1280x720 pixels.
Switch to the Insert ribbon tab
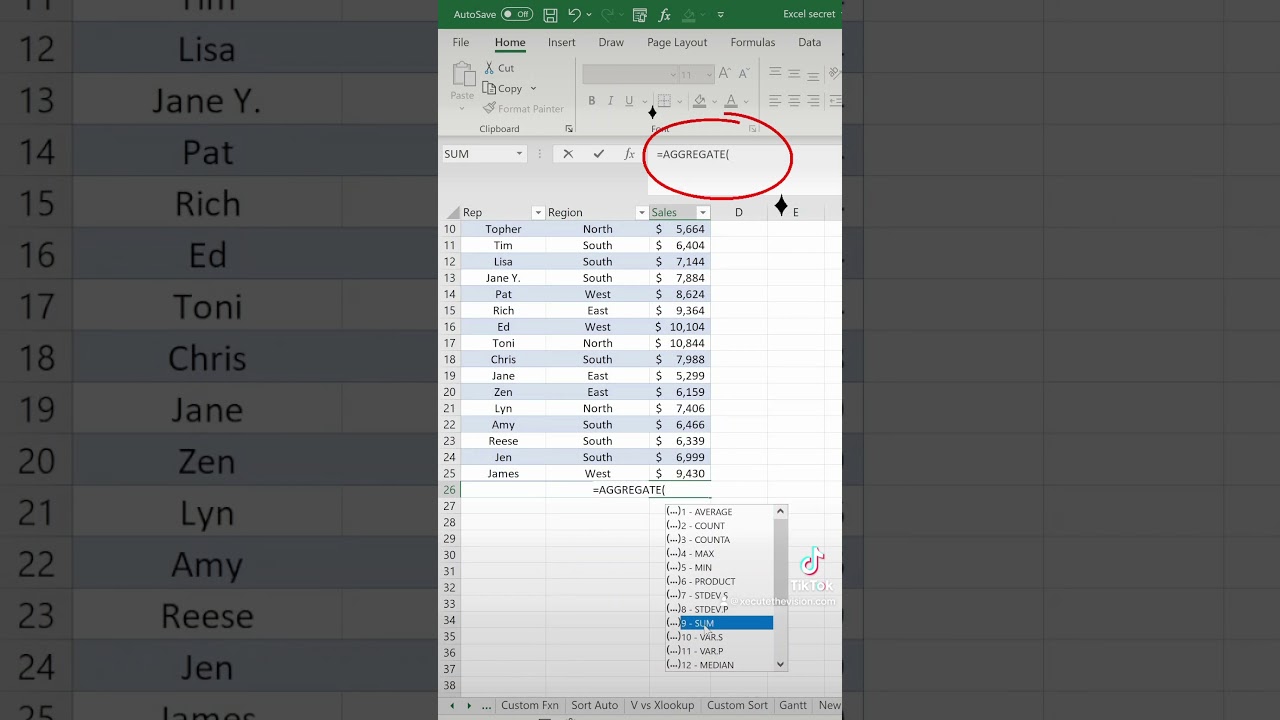562,42
